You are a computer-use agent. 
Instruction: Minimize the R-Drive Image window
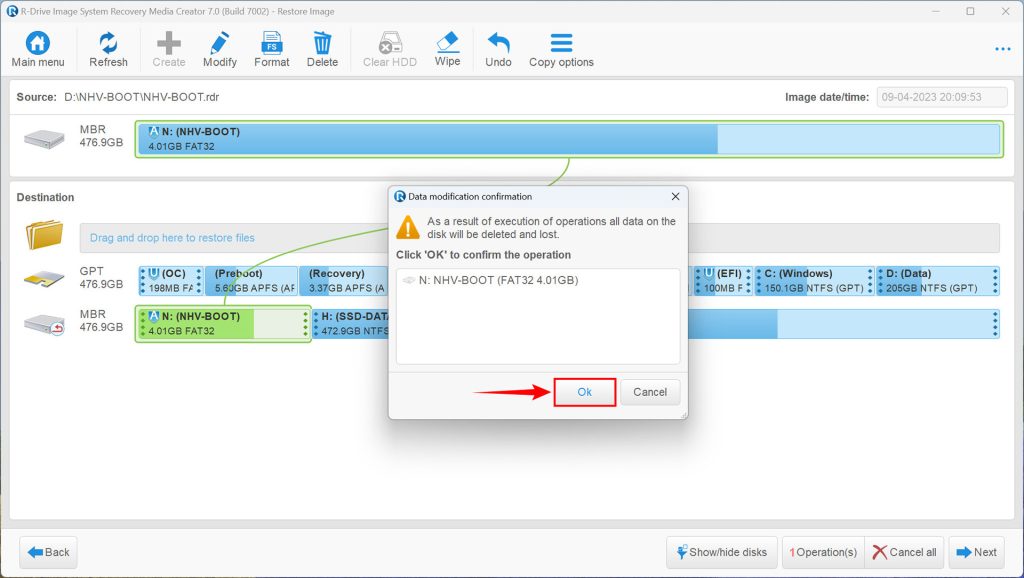coord(936,11)
